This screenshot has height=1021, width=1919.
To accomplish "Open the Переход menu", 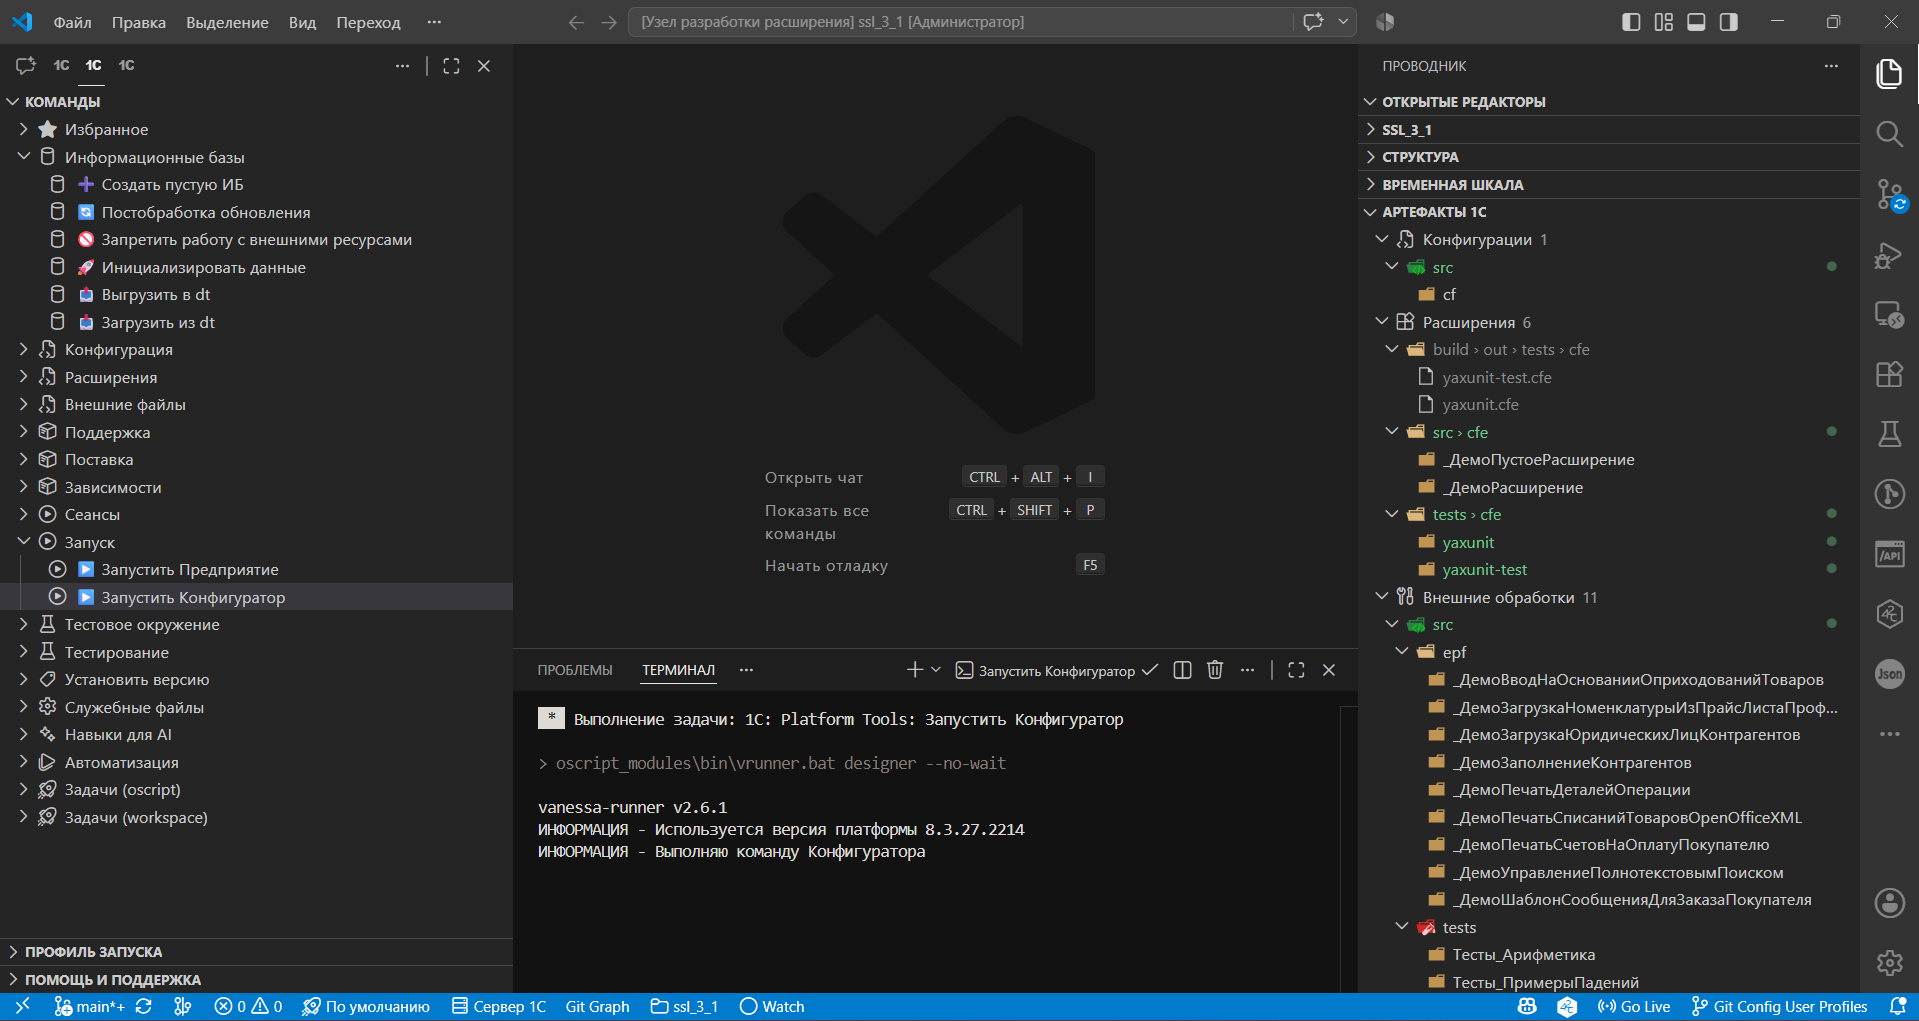I will [x=368, y=22].
